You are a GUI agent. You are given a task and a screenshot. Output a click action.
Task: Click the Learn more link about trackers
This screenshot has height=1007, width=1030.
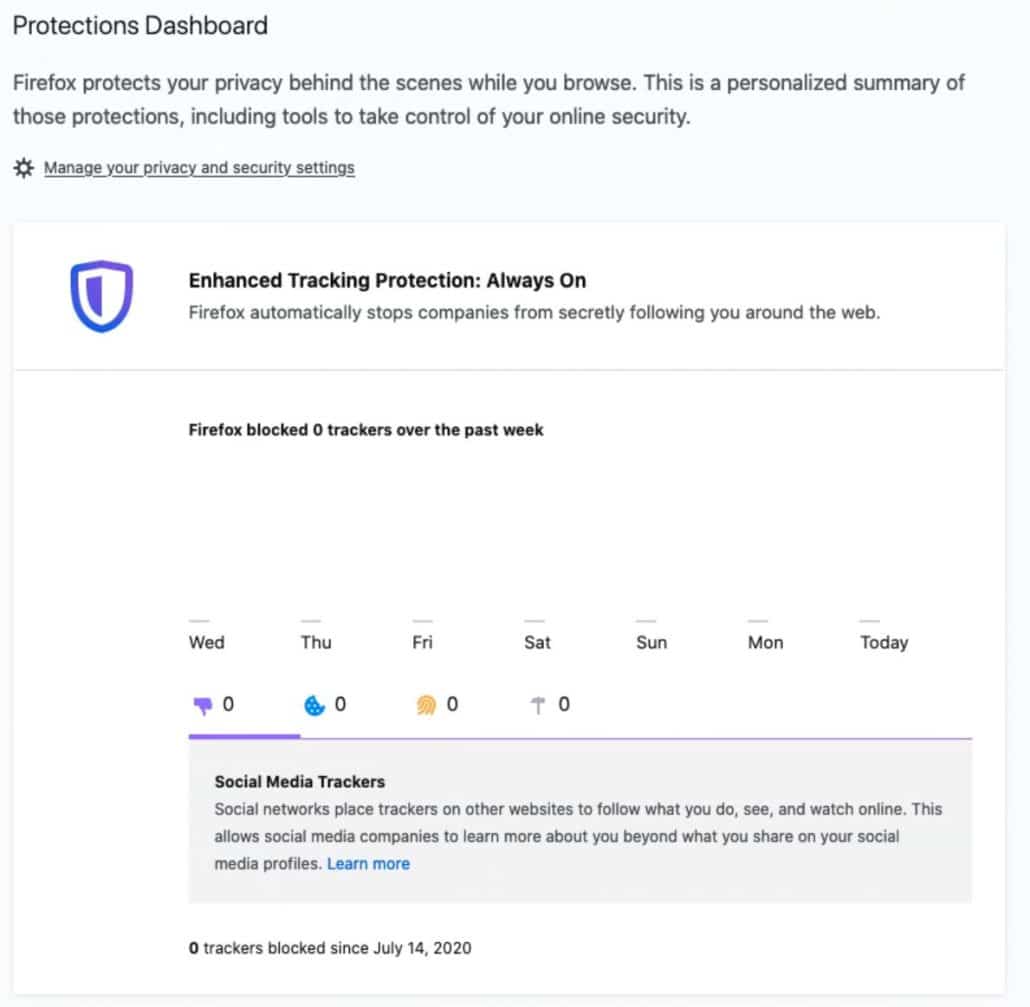[368, 863]
